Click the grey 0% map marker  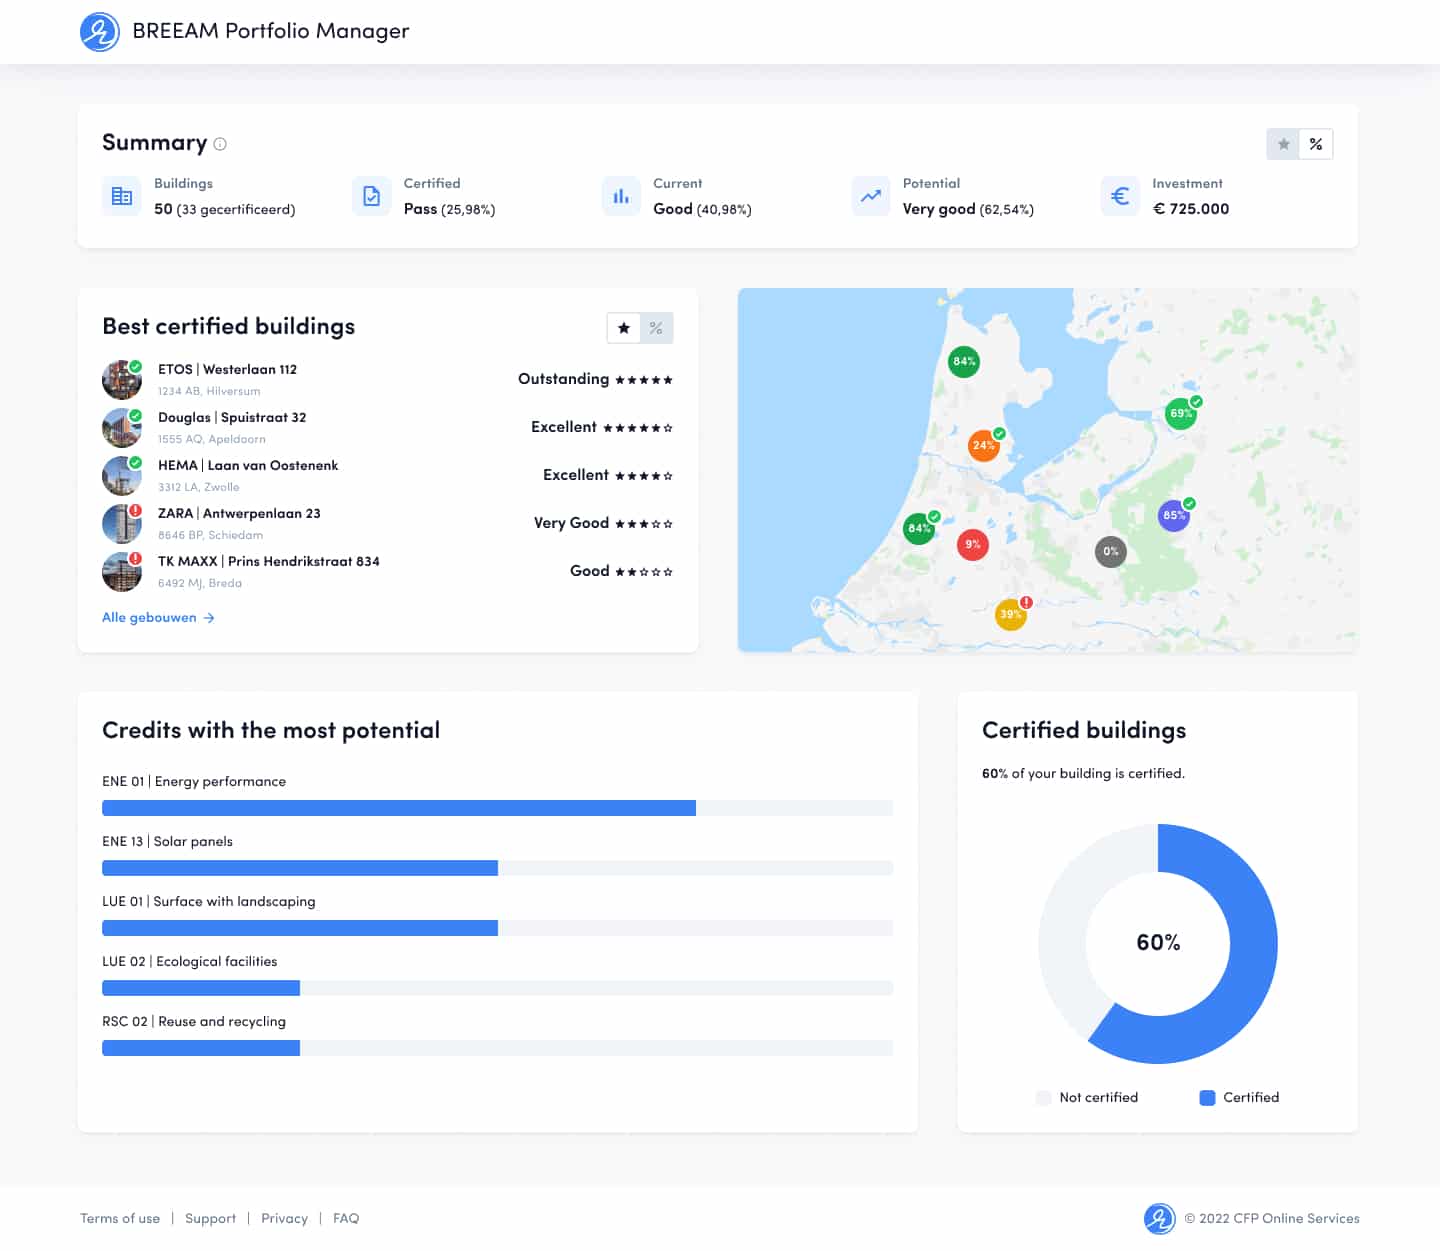(x=1110, y=551)
